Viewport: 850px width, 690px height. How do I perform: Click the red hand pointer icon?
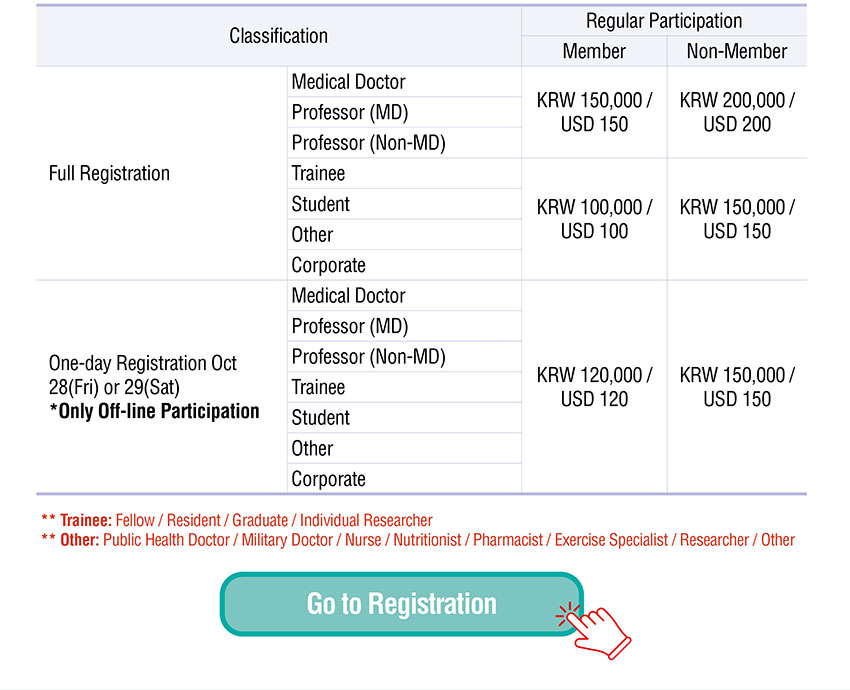594,631
